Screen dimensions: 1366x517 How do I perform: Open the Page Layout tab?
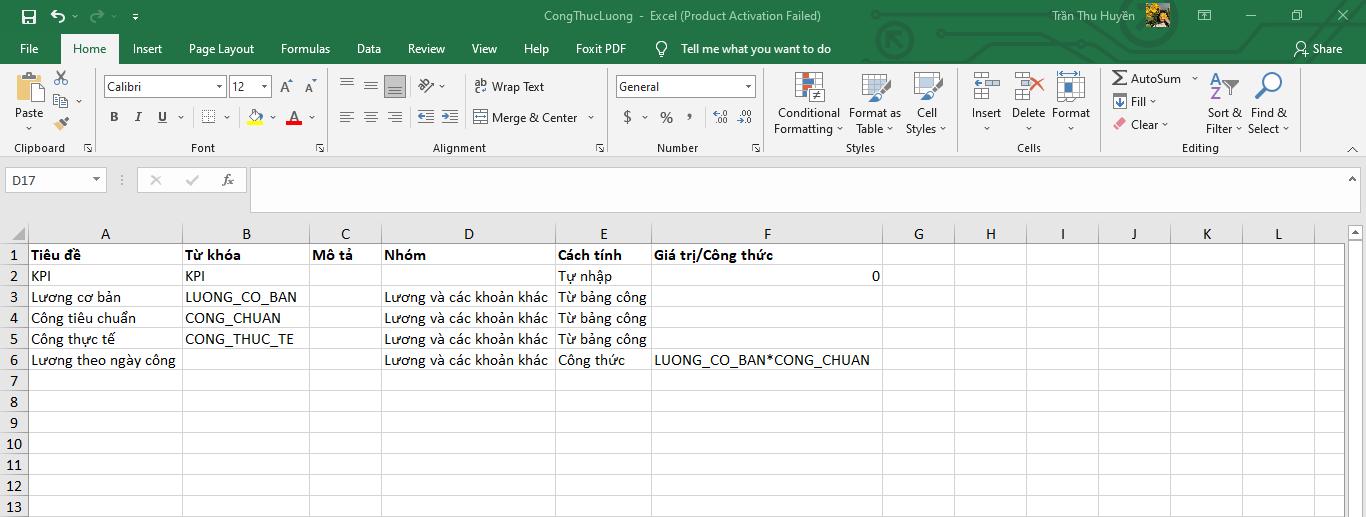[x=221, y=49]
